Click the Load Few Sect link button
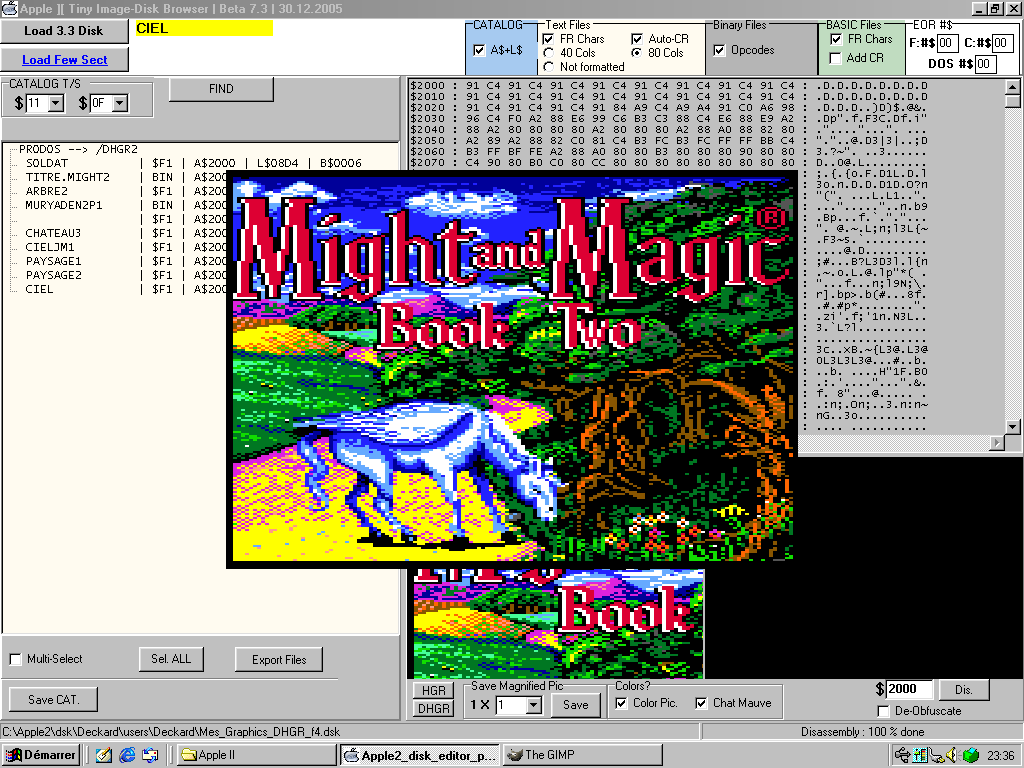 pyautogui.click(x=64, y=59)
